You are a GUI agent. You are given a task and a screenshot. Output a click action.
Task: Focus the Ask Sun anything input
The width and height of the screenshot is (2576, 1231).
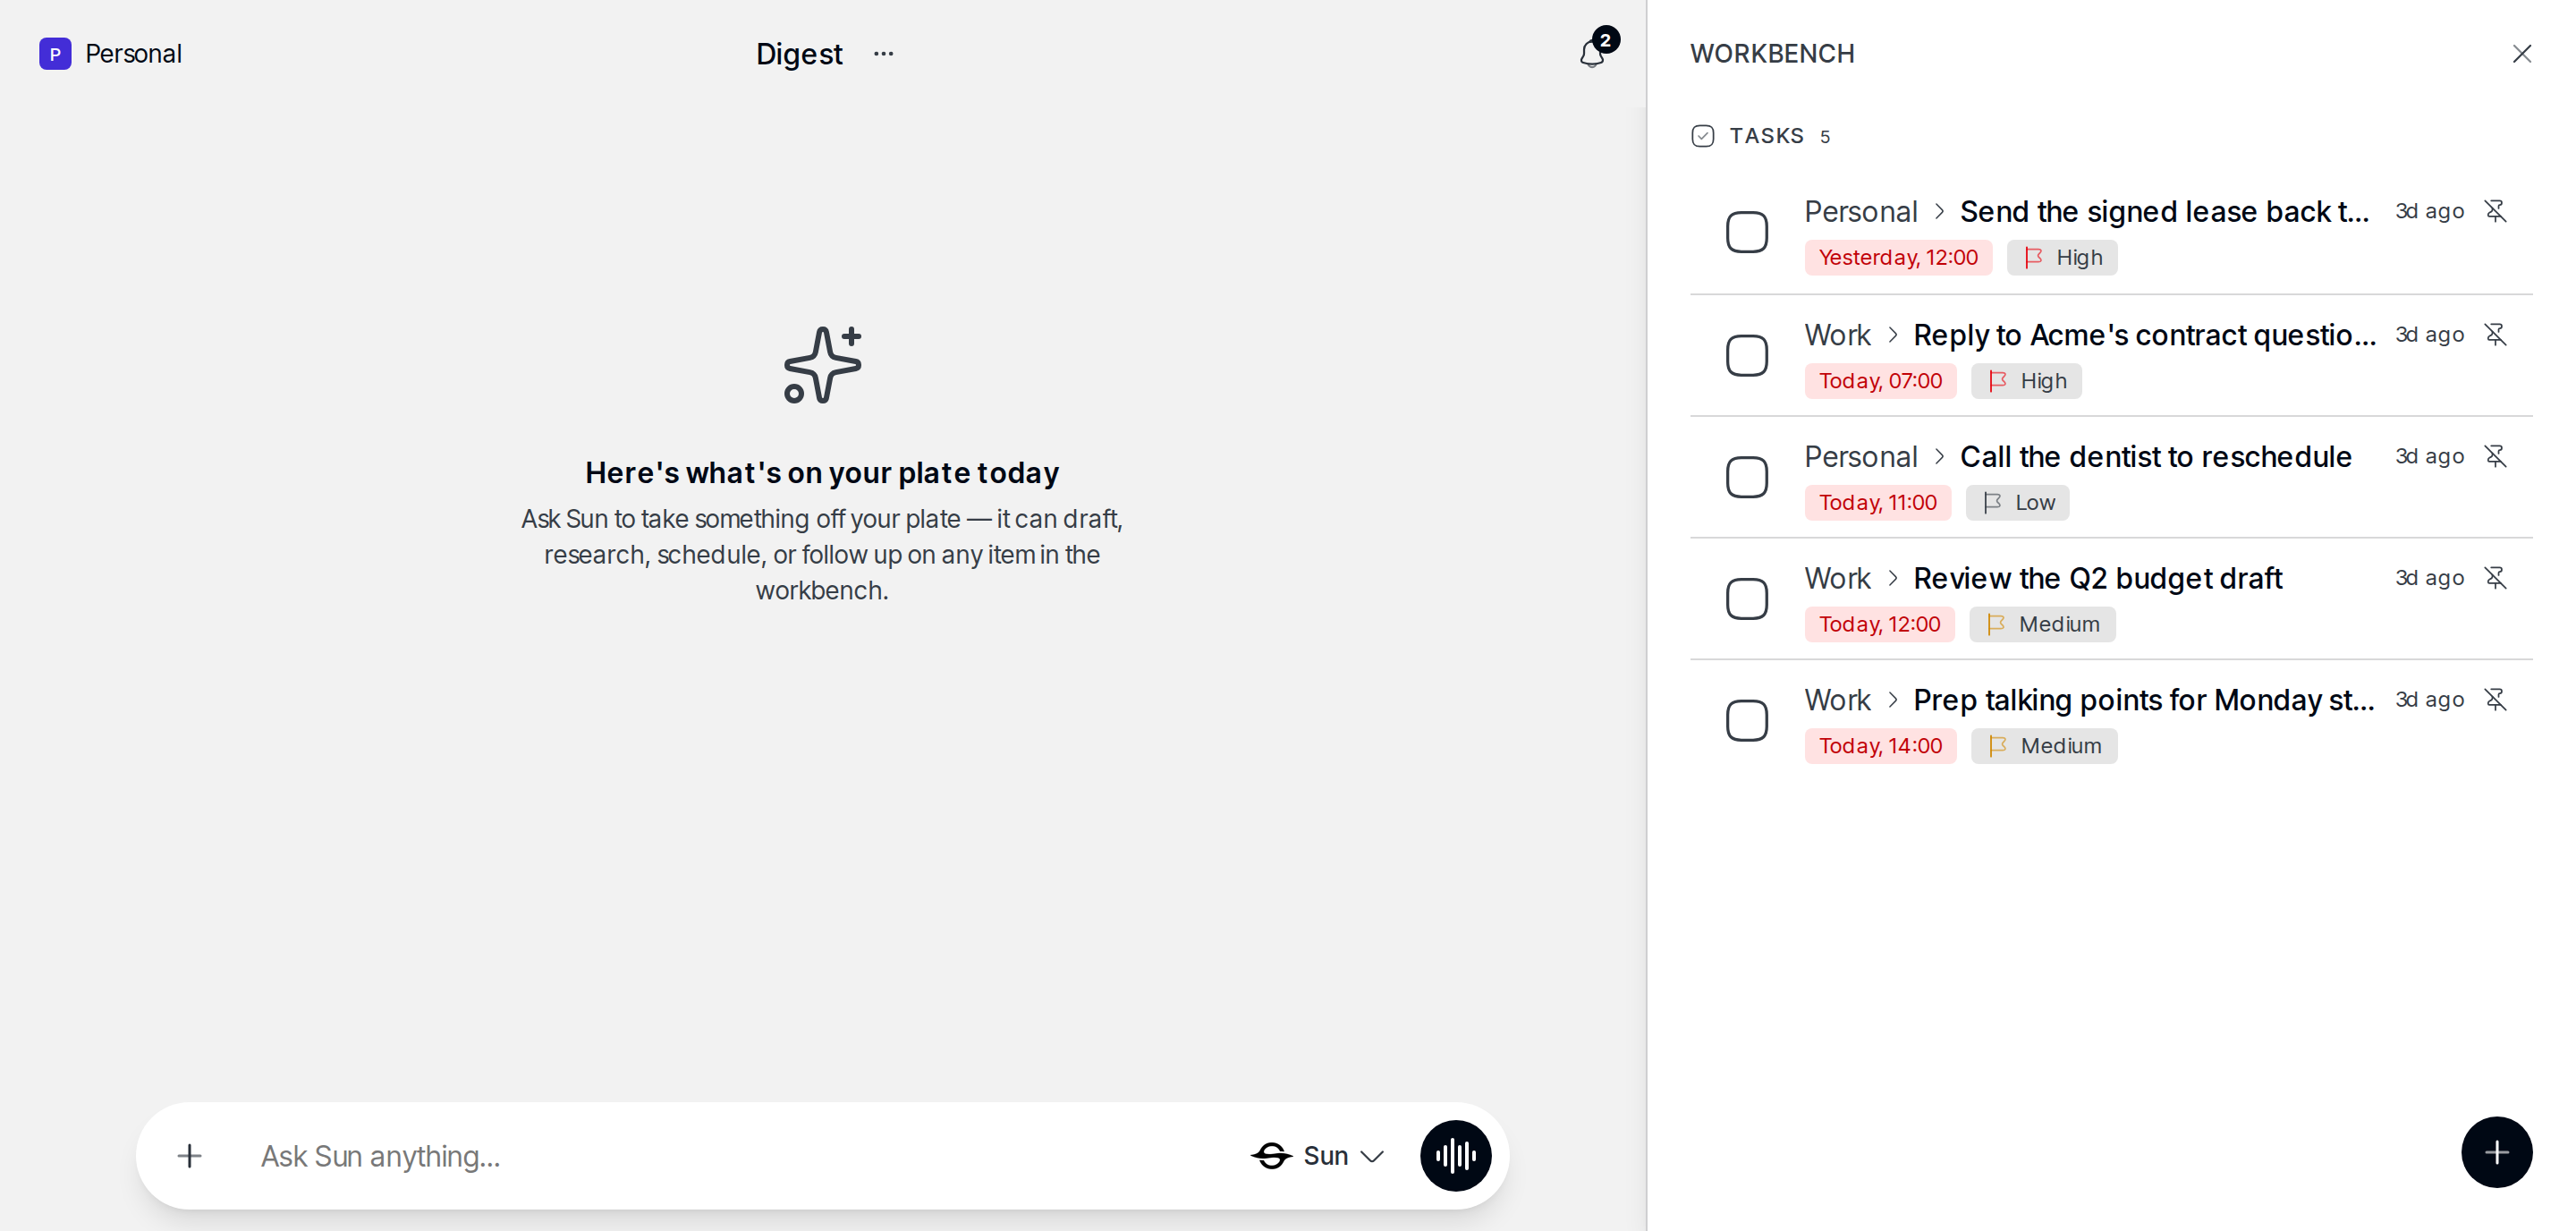coord(740,1156)
